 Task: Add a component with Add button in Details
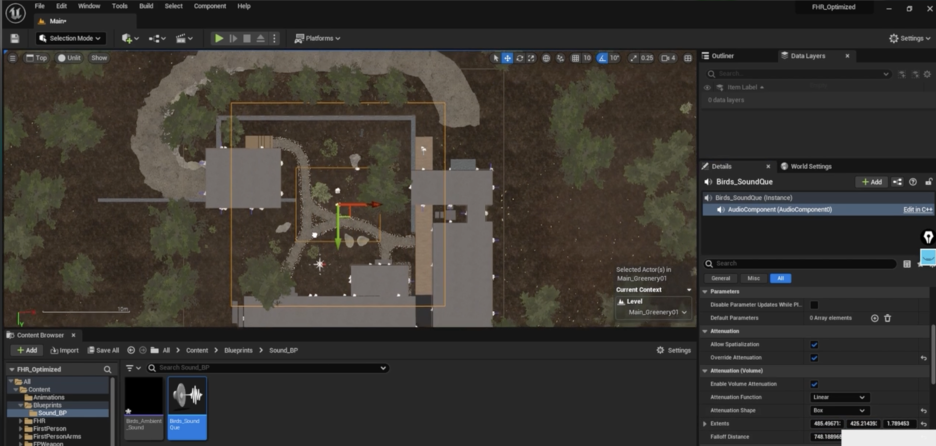[x=871, y=182]
